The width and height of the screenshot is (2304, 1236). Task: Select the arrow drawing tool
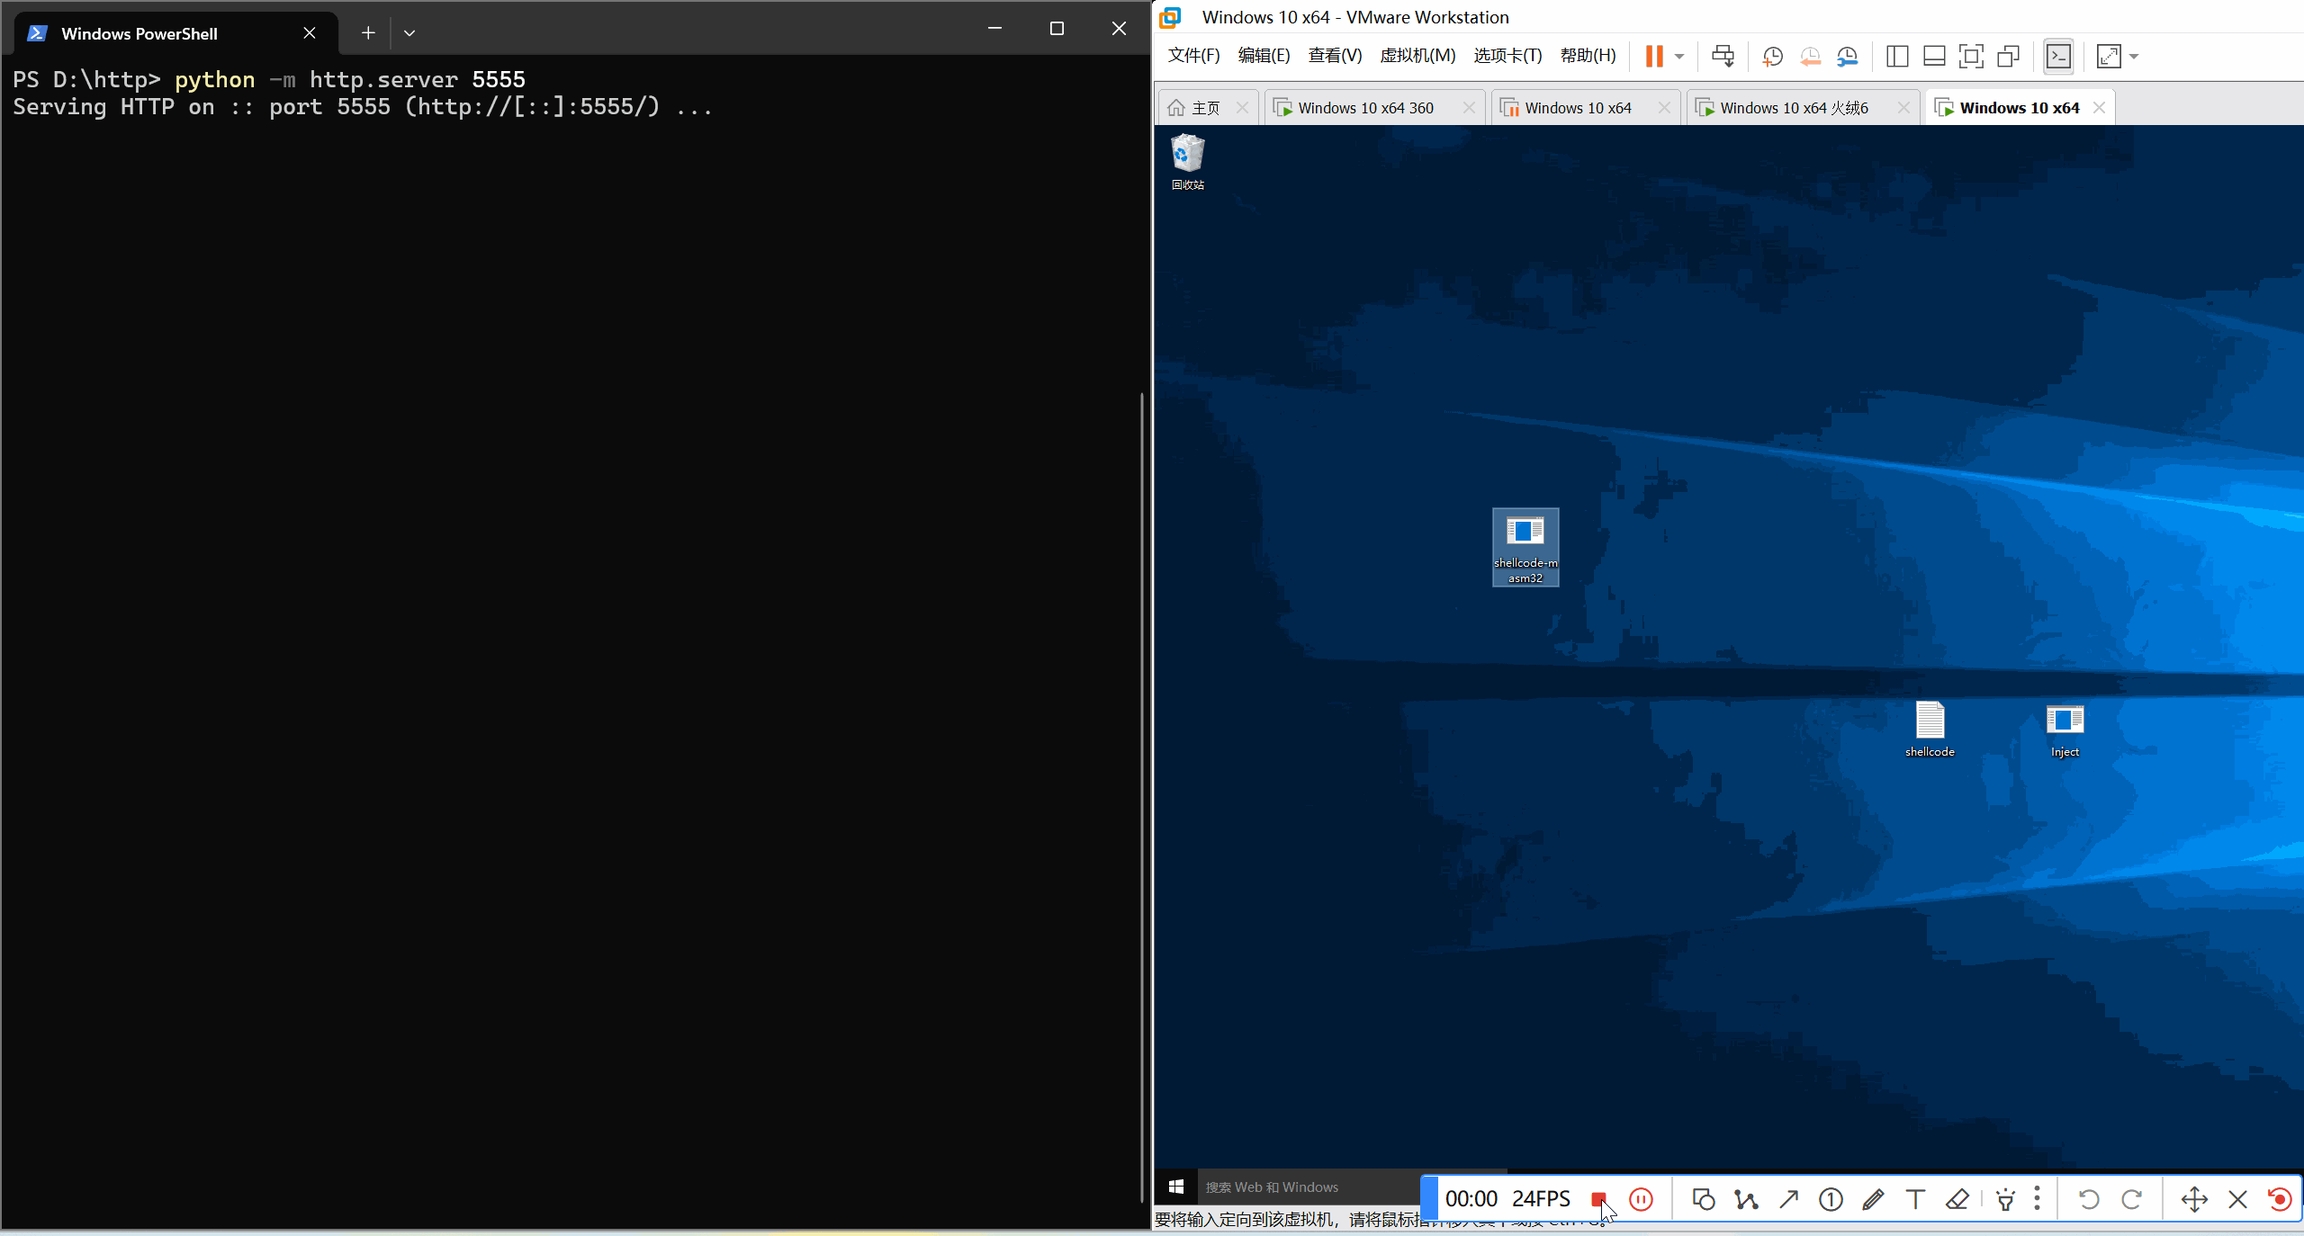tap(1788, 1199)
